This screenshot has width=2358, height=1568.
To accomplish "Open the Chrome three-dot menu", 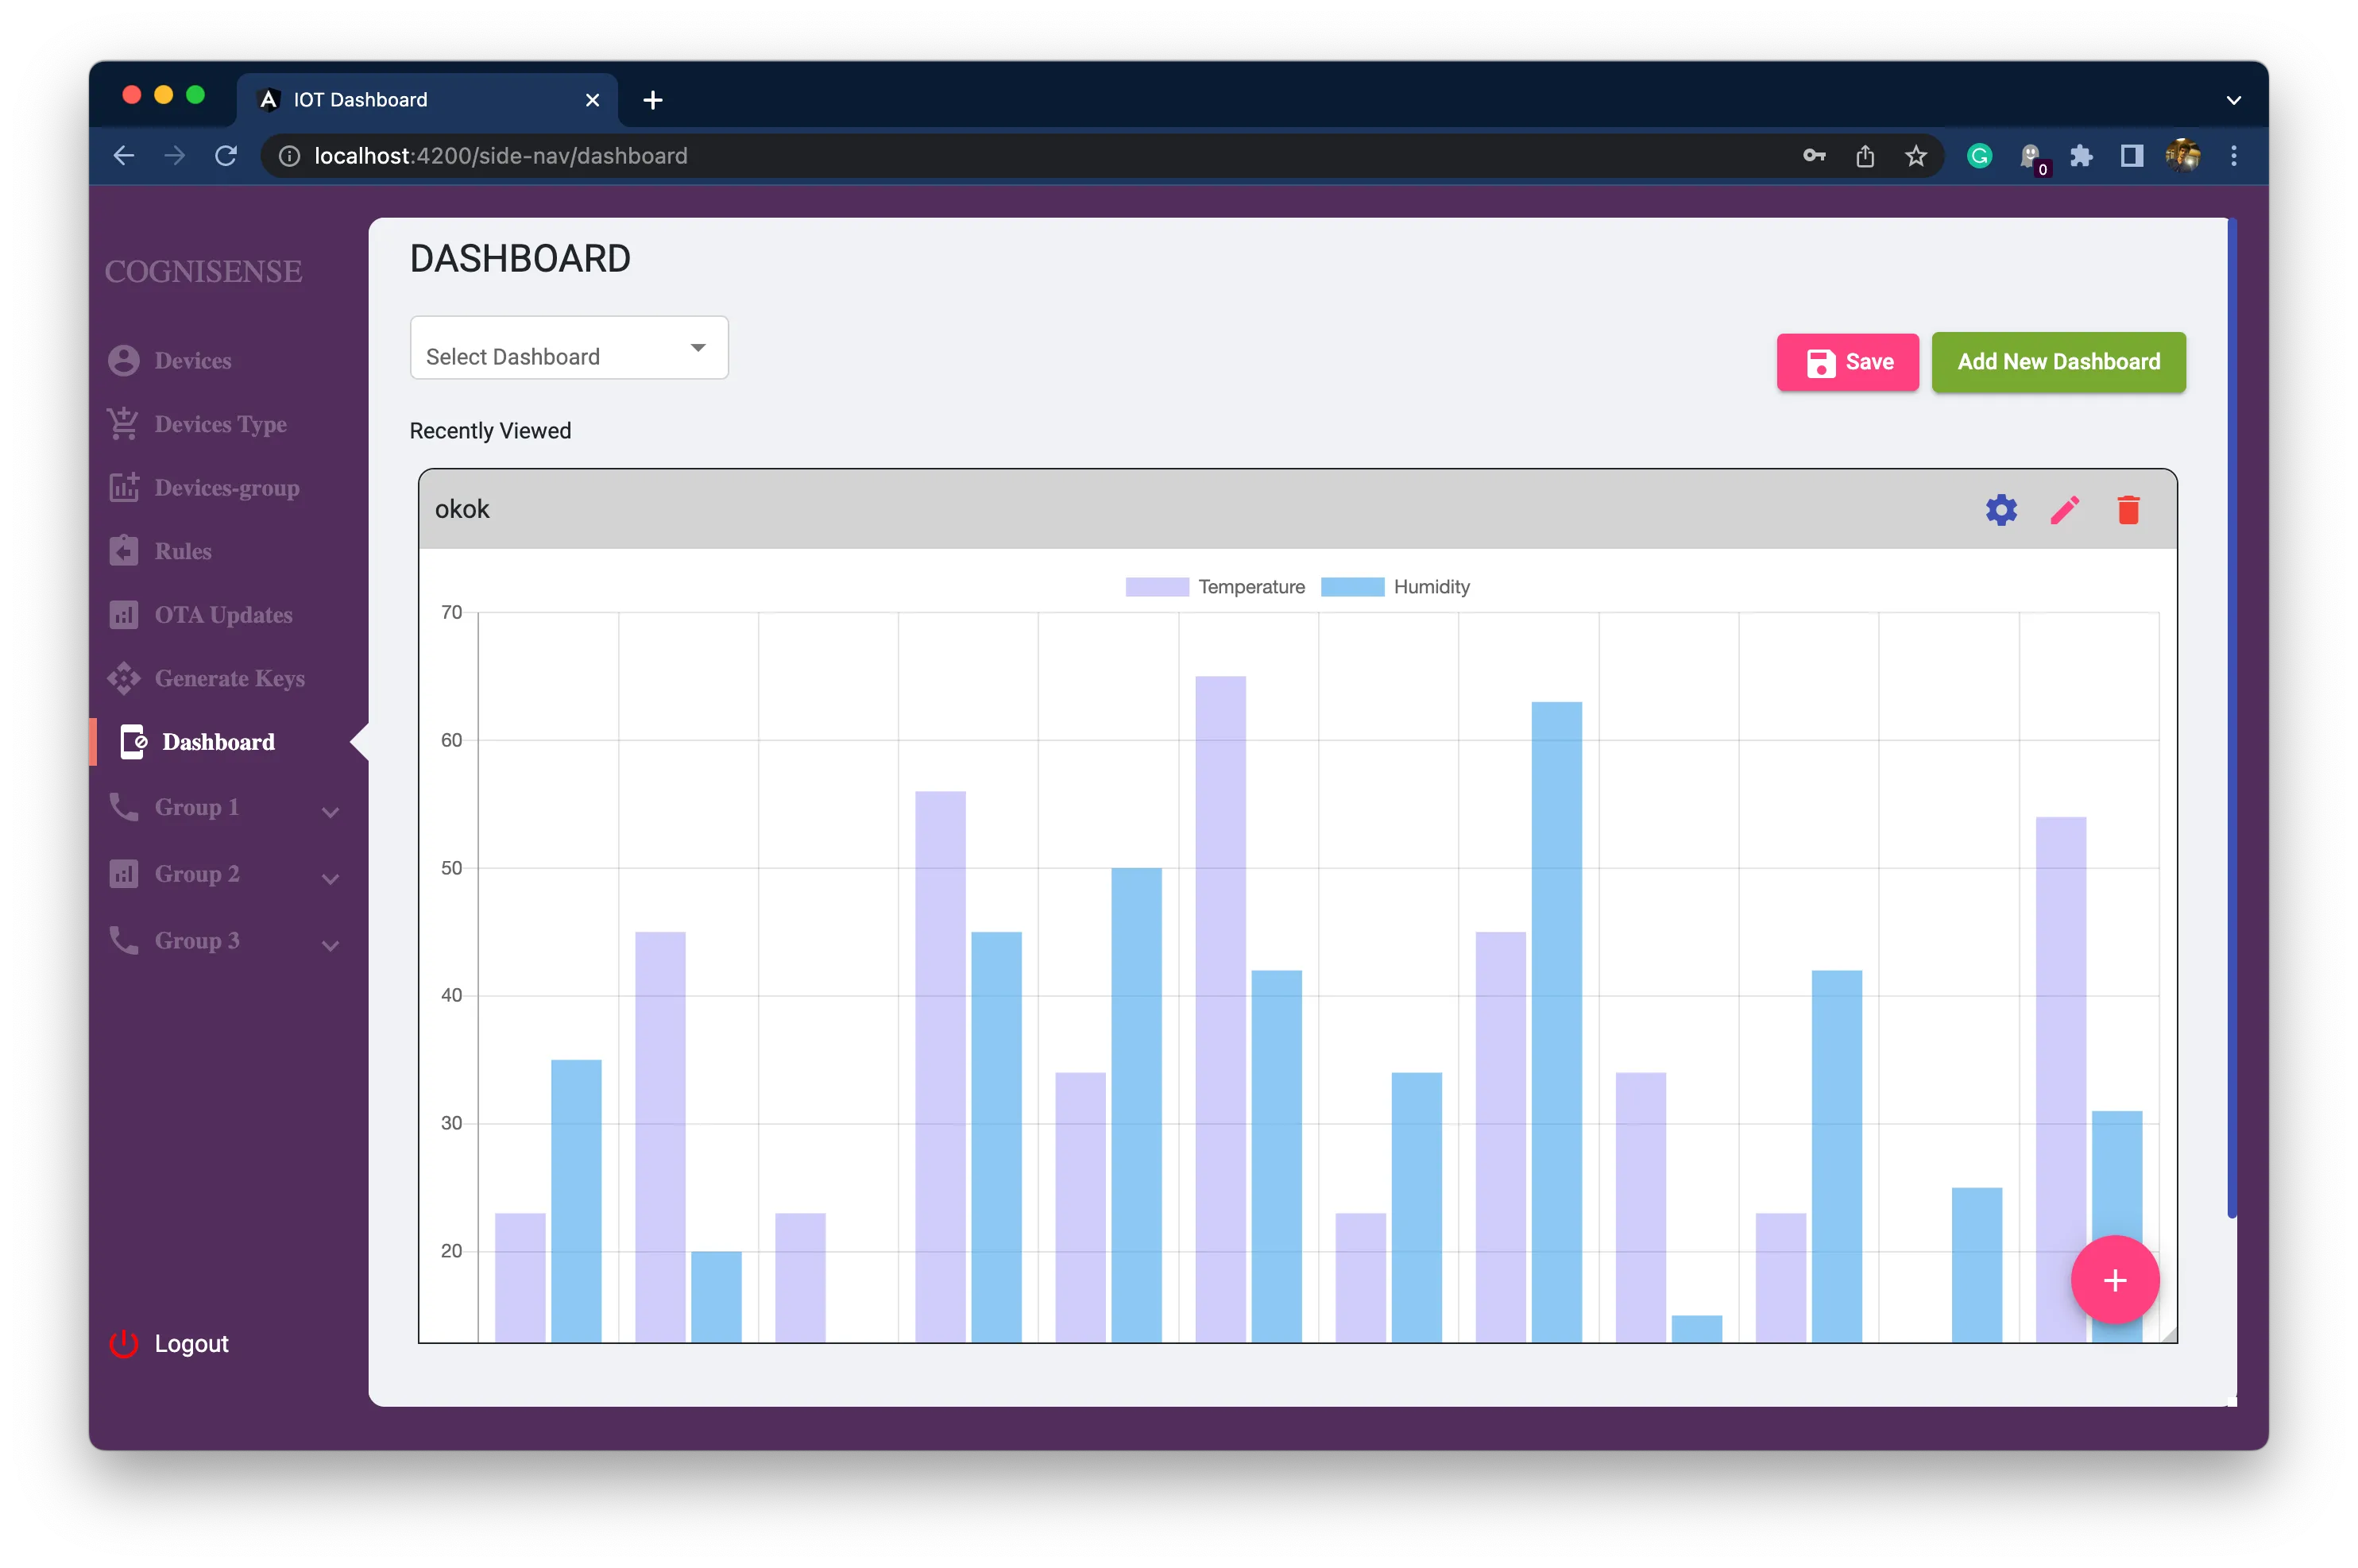I will coord(2234,155).
